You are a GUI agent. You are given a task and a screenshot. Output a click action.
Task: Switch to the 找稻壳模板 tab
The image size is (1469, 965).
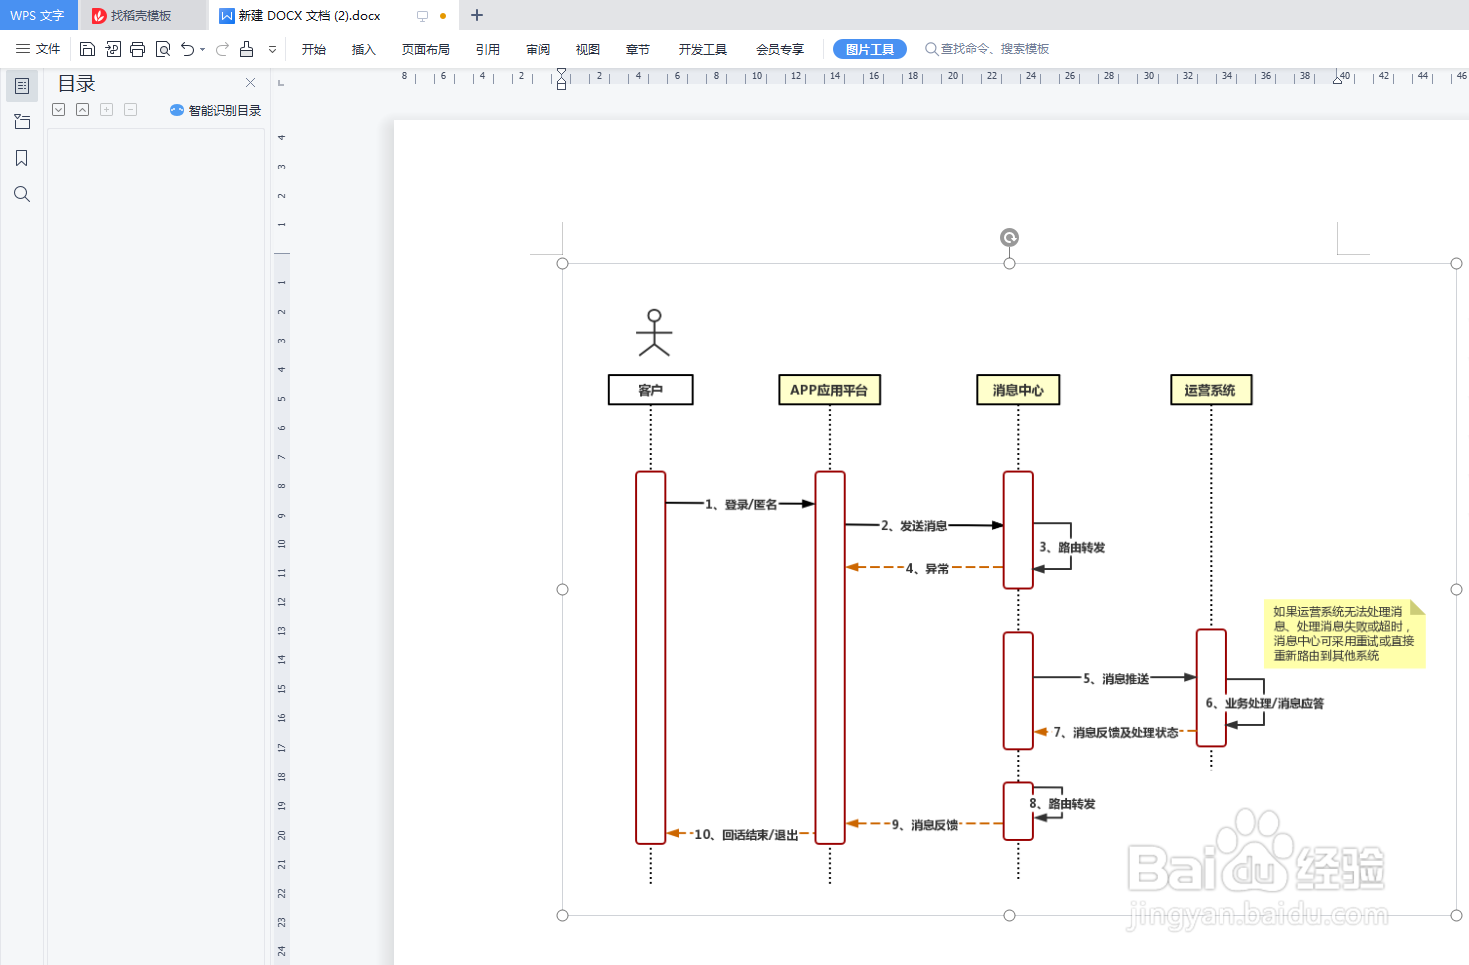(x=142, y=15)
